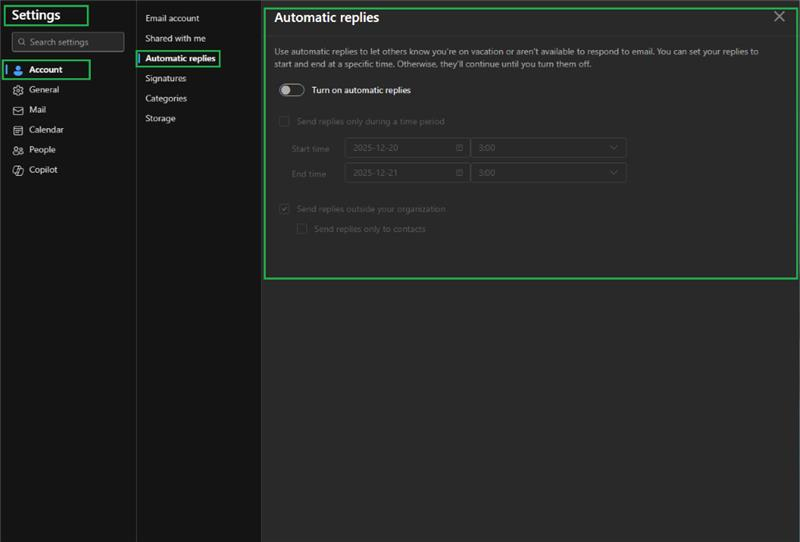Screen dimensions: 800x542
Task: Click the Copilot icon in sidebar
Action: 18,170
